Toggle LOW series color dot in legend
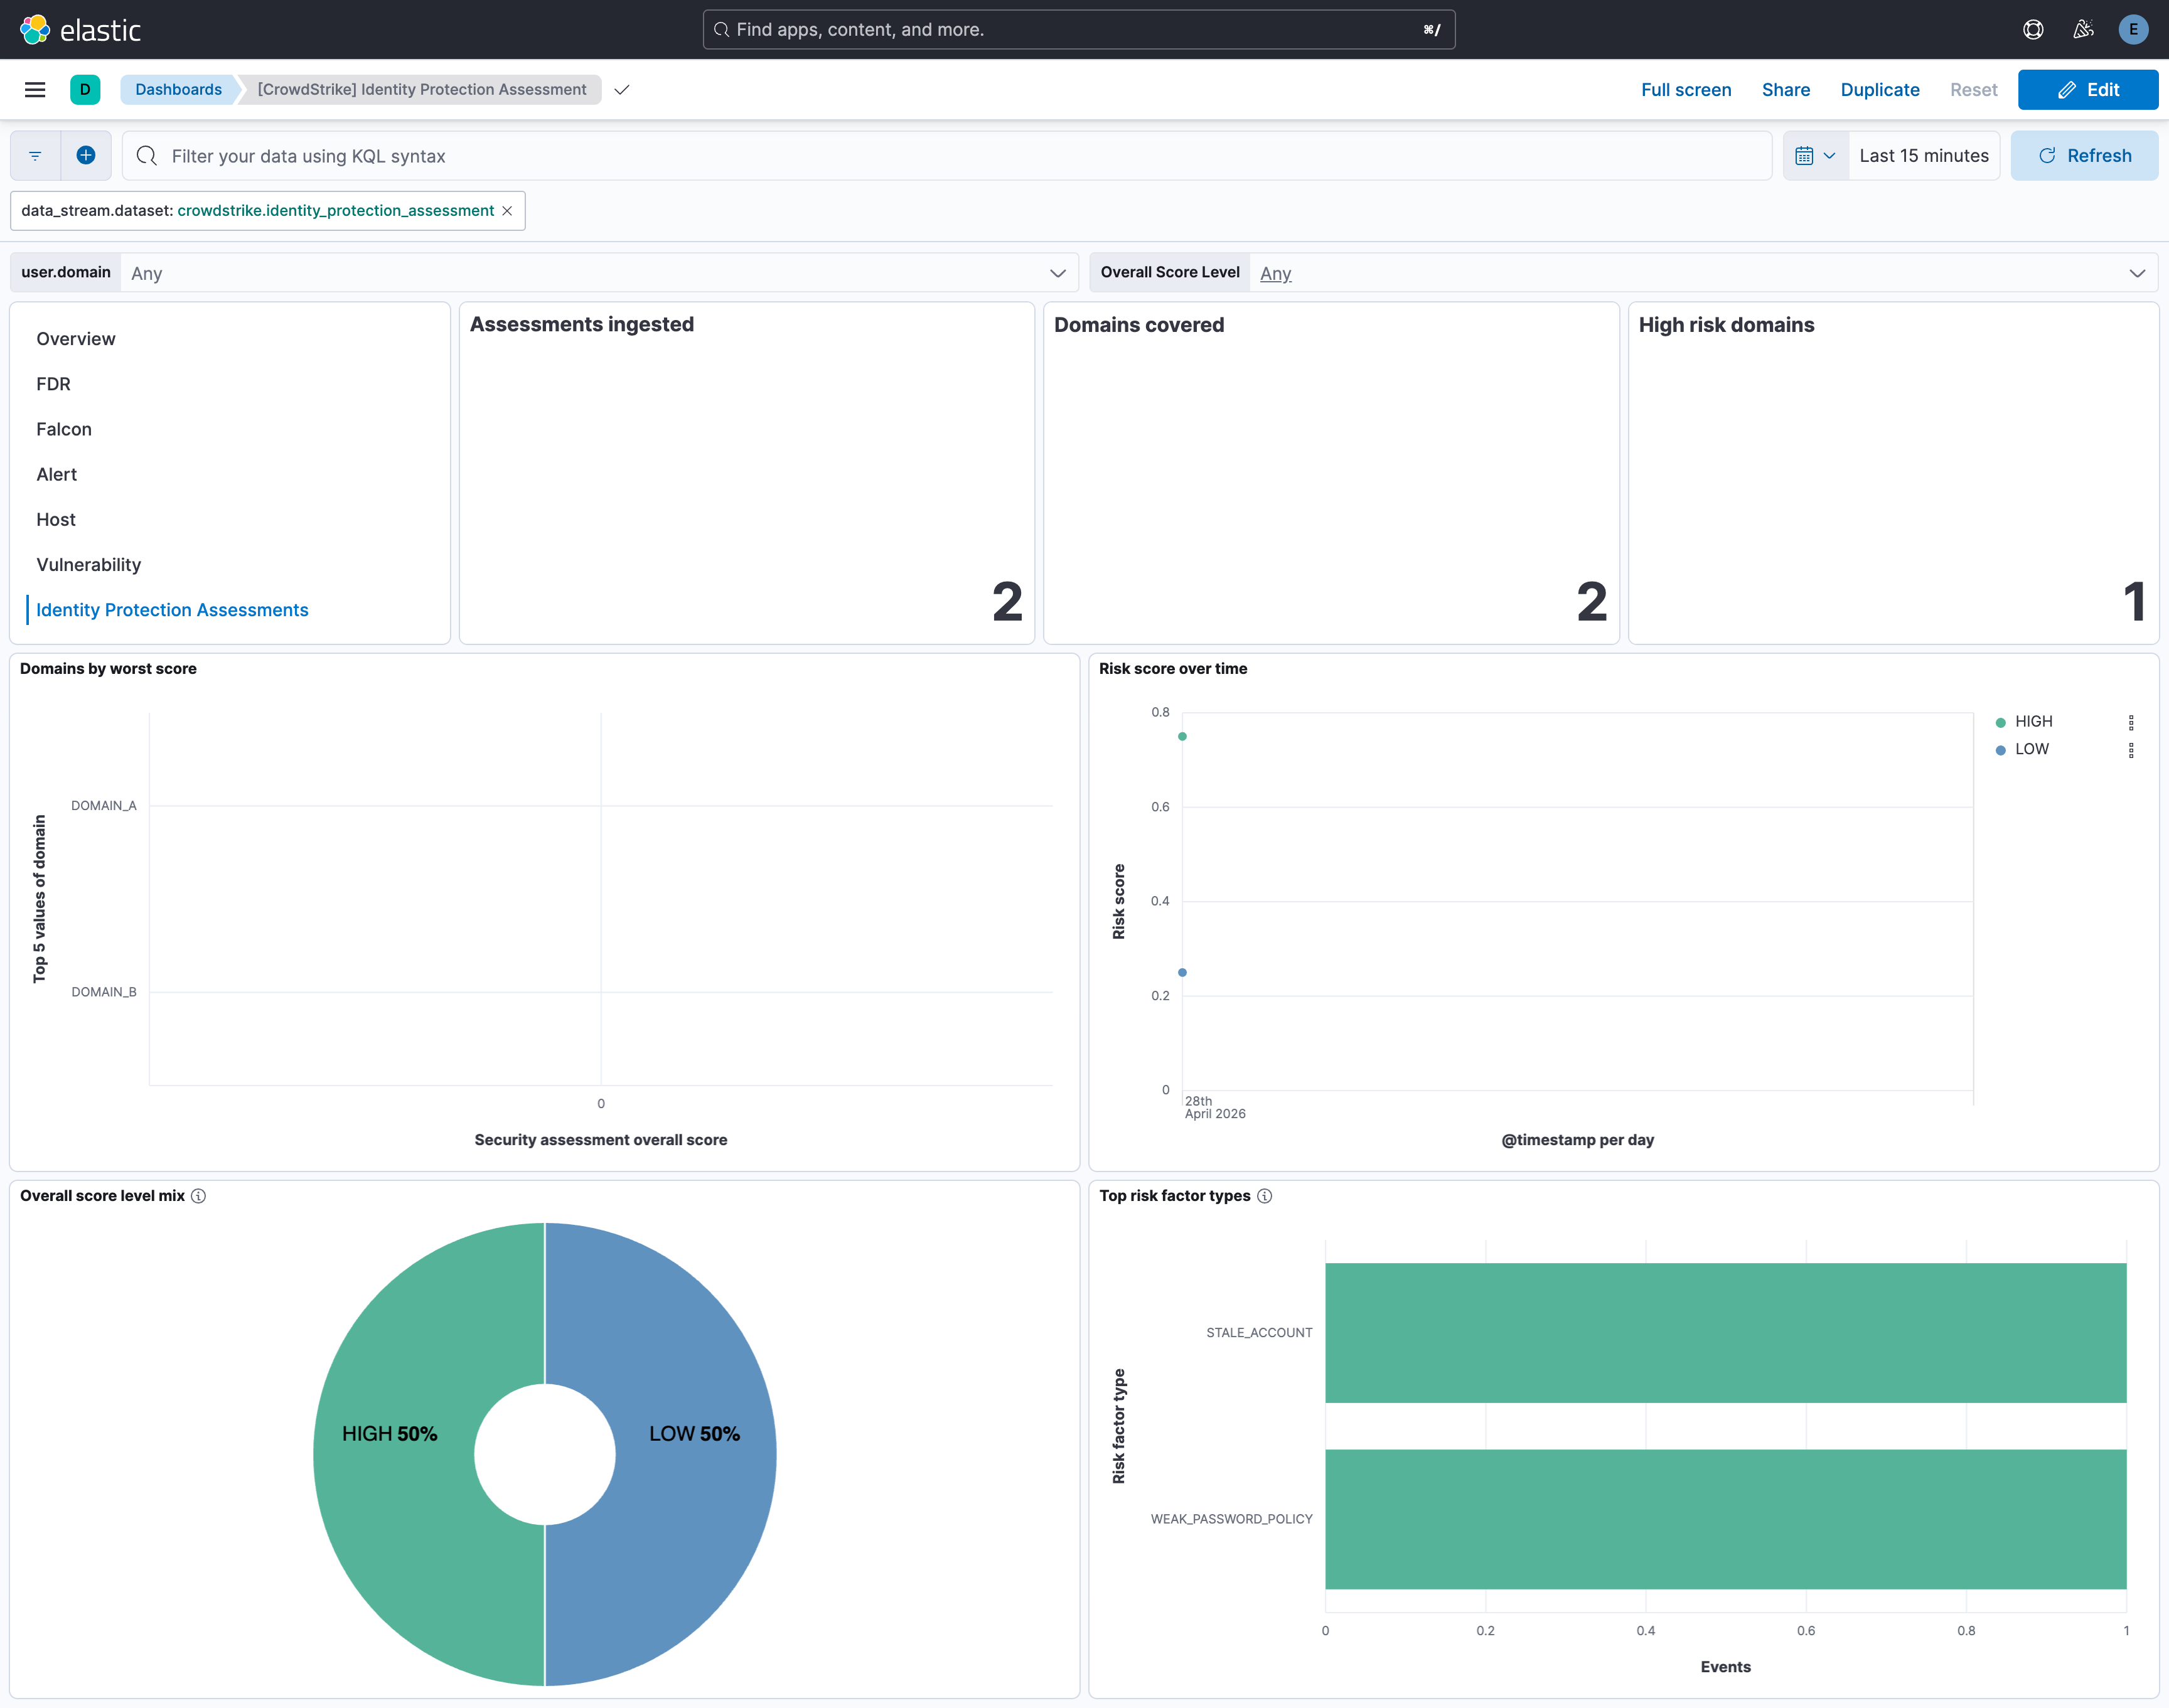The image size is (2169, 1708). pos(2001,750)
